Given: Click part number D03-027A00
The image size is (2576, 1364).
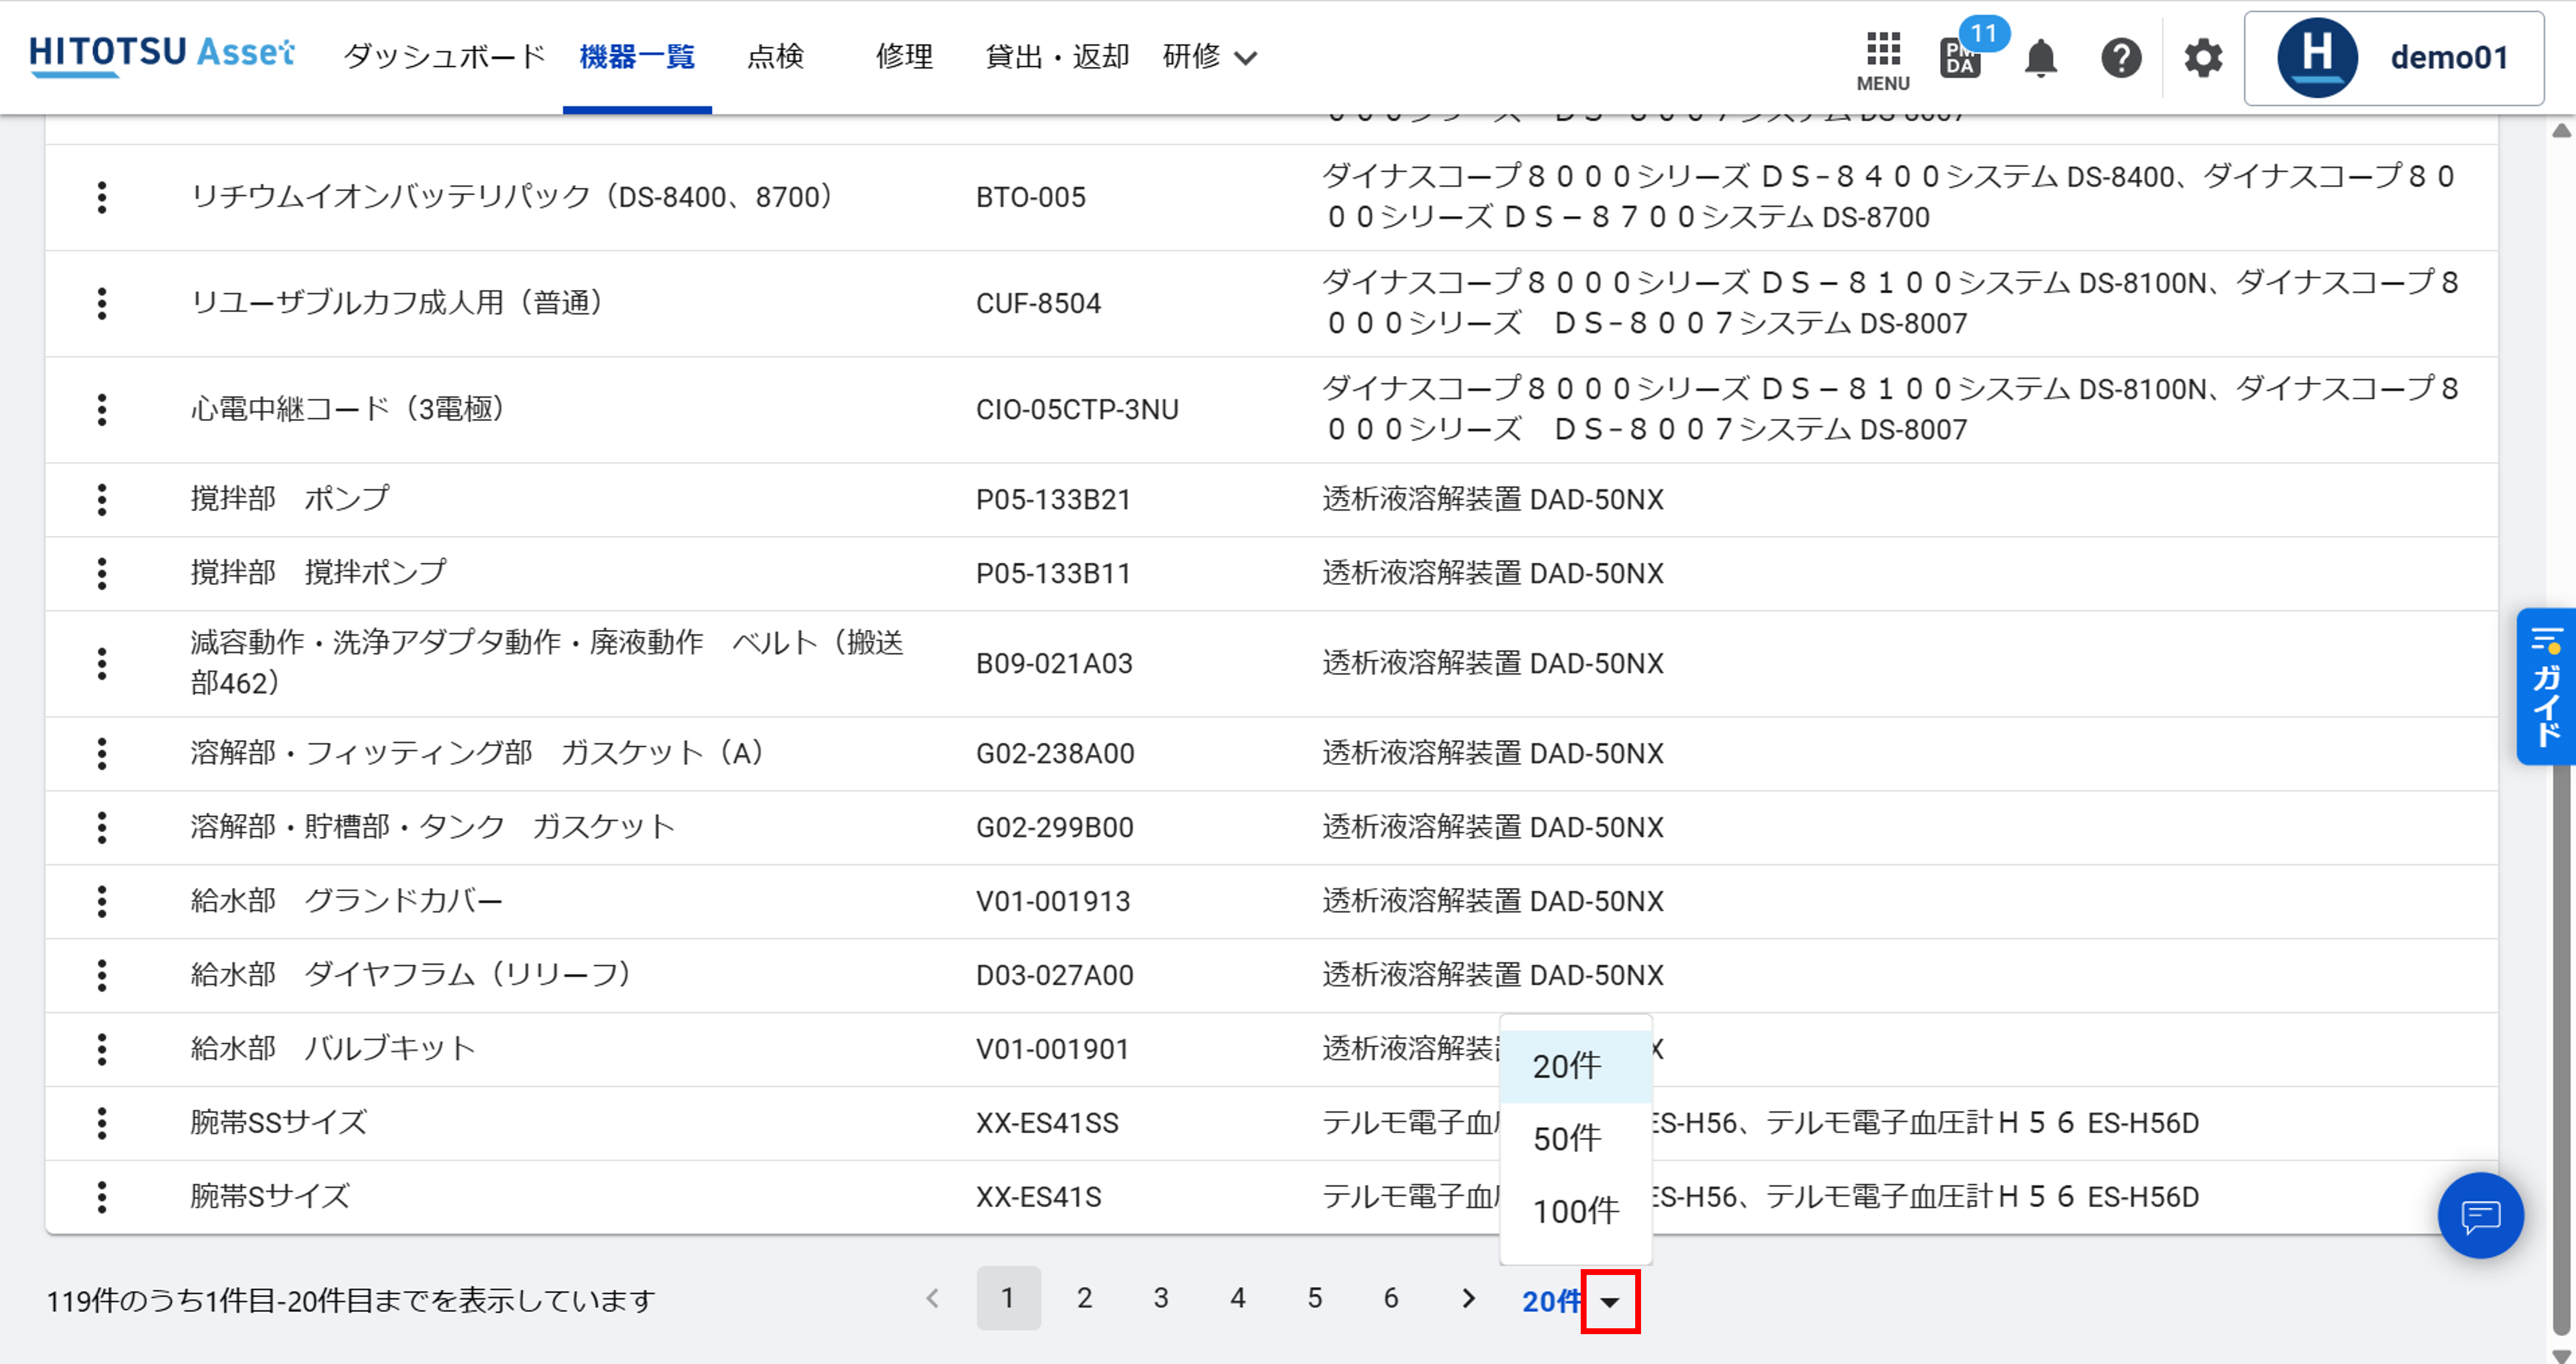Looking at the screenshot, I should (x=1055, y=975).
